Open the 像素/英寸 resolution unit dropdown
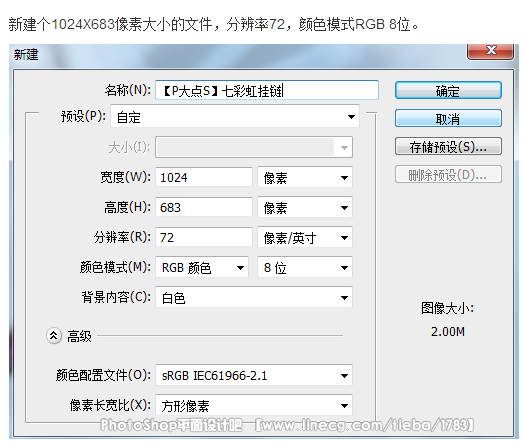The image size is (524, 442). point(305,237)
